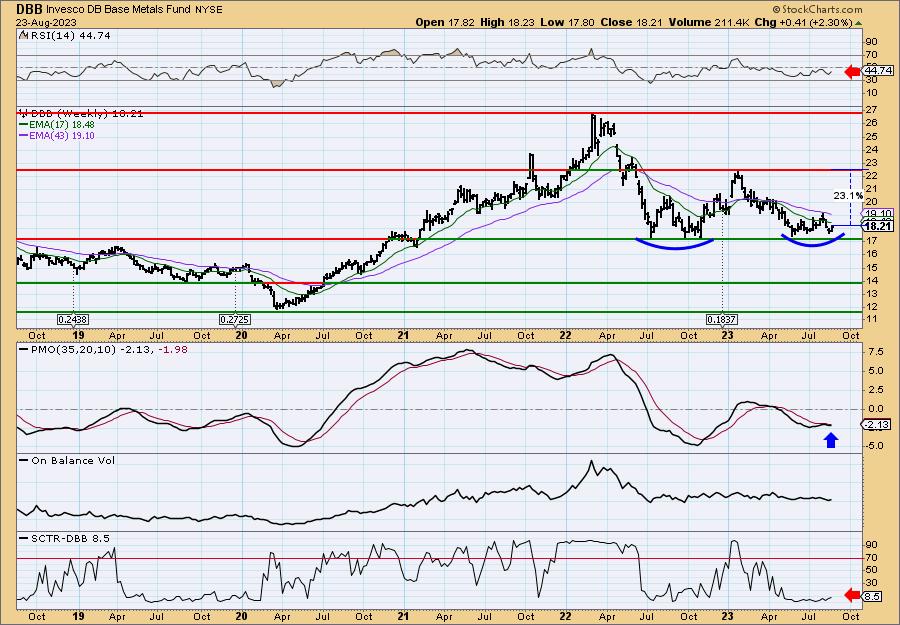900x625 pixels.
Task: Click the green up-triangle beside Chg
Action: point(859,23)
